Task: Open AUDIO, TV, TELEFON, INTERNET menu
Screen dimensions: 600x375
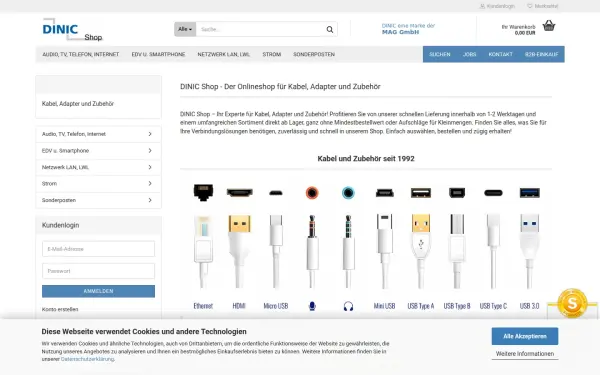Action: coord(81,54)
